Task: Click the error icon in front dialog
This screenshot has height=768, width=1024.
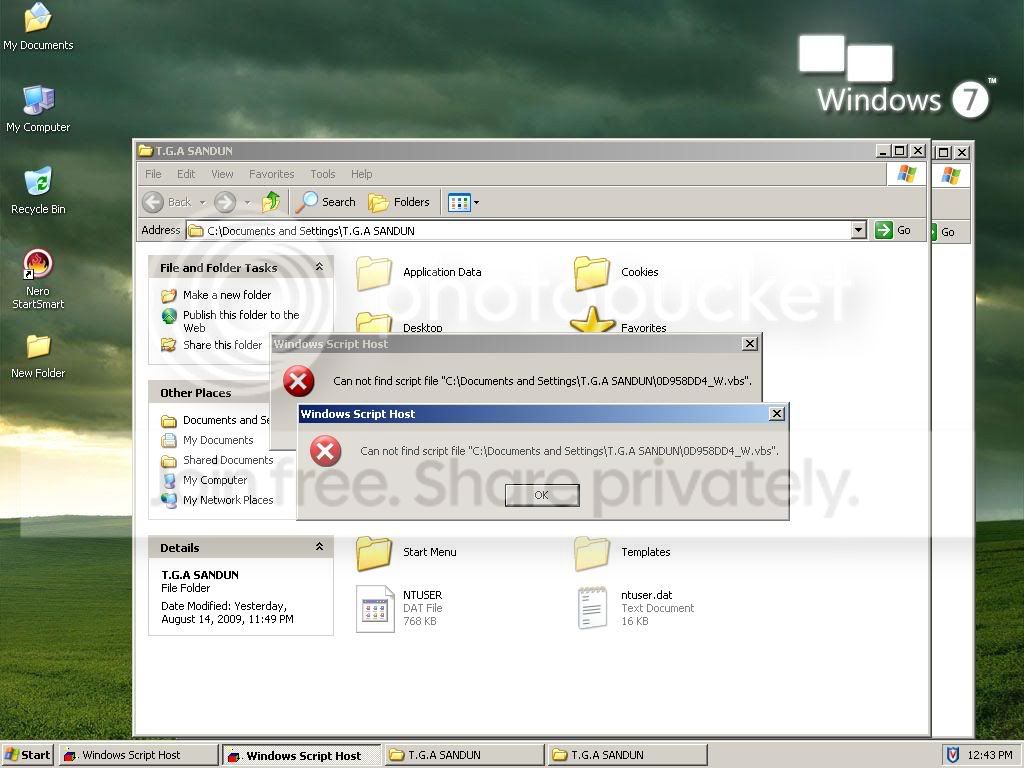Action: 325,451
